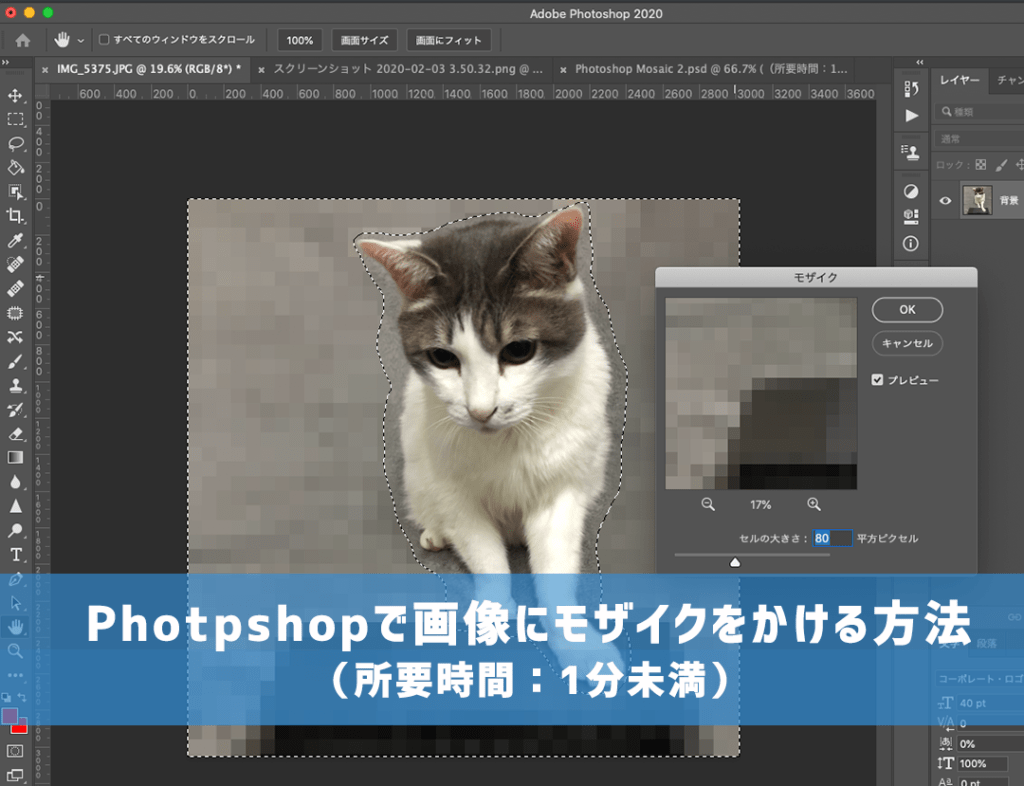Open the Actions panel play icon
Viewport: 1024px width, 786px height.
[x=911, y=116]
